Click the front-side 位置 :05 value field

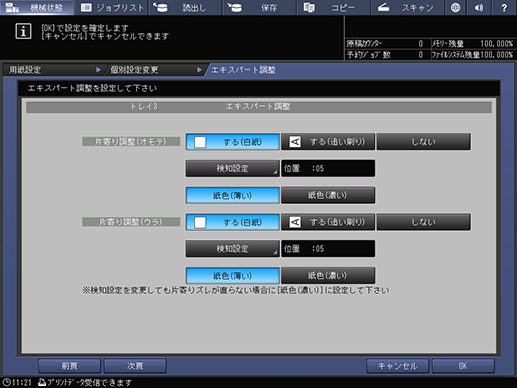click(x=328, y=168)
